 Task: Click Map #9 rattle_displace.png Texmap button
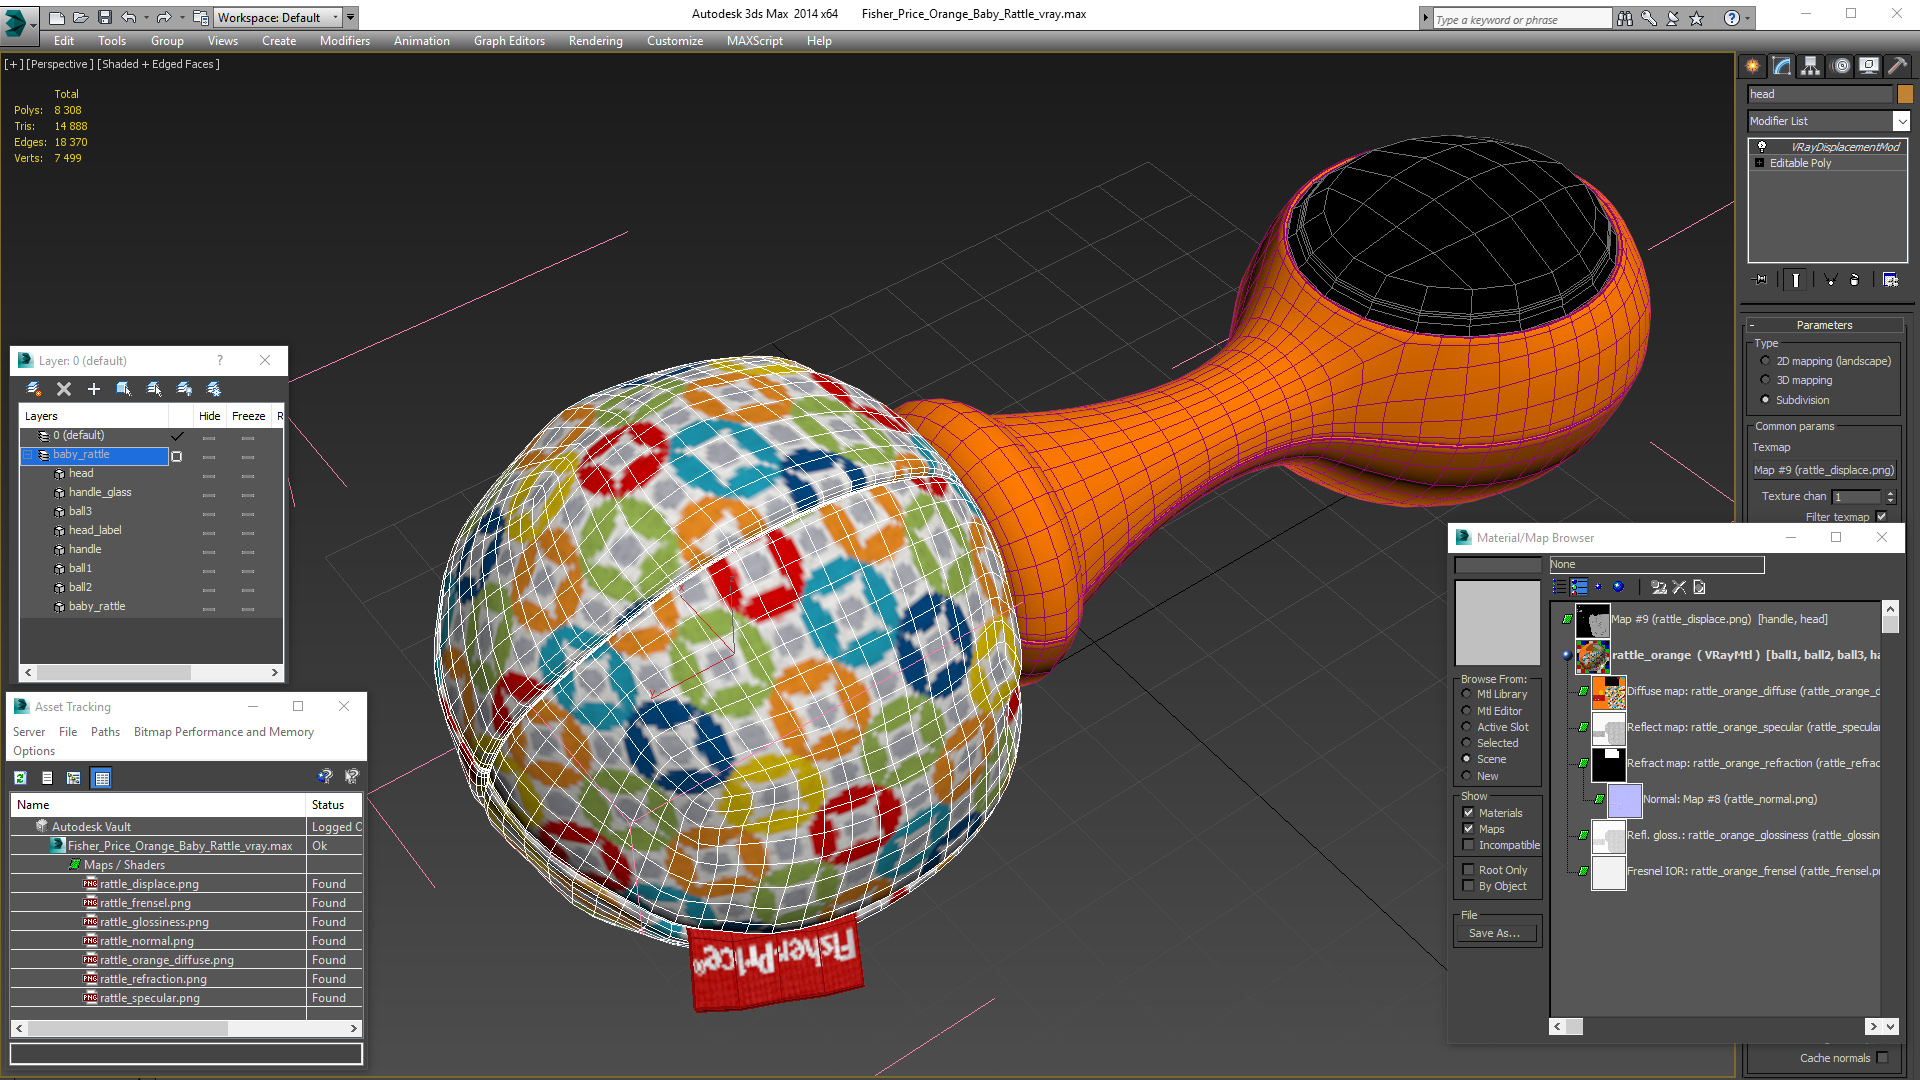1824,470
